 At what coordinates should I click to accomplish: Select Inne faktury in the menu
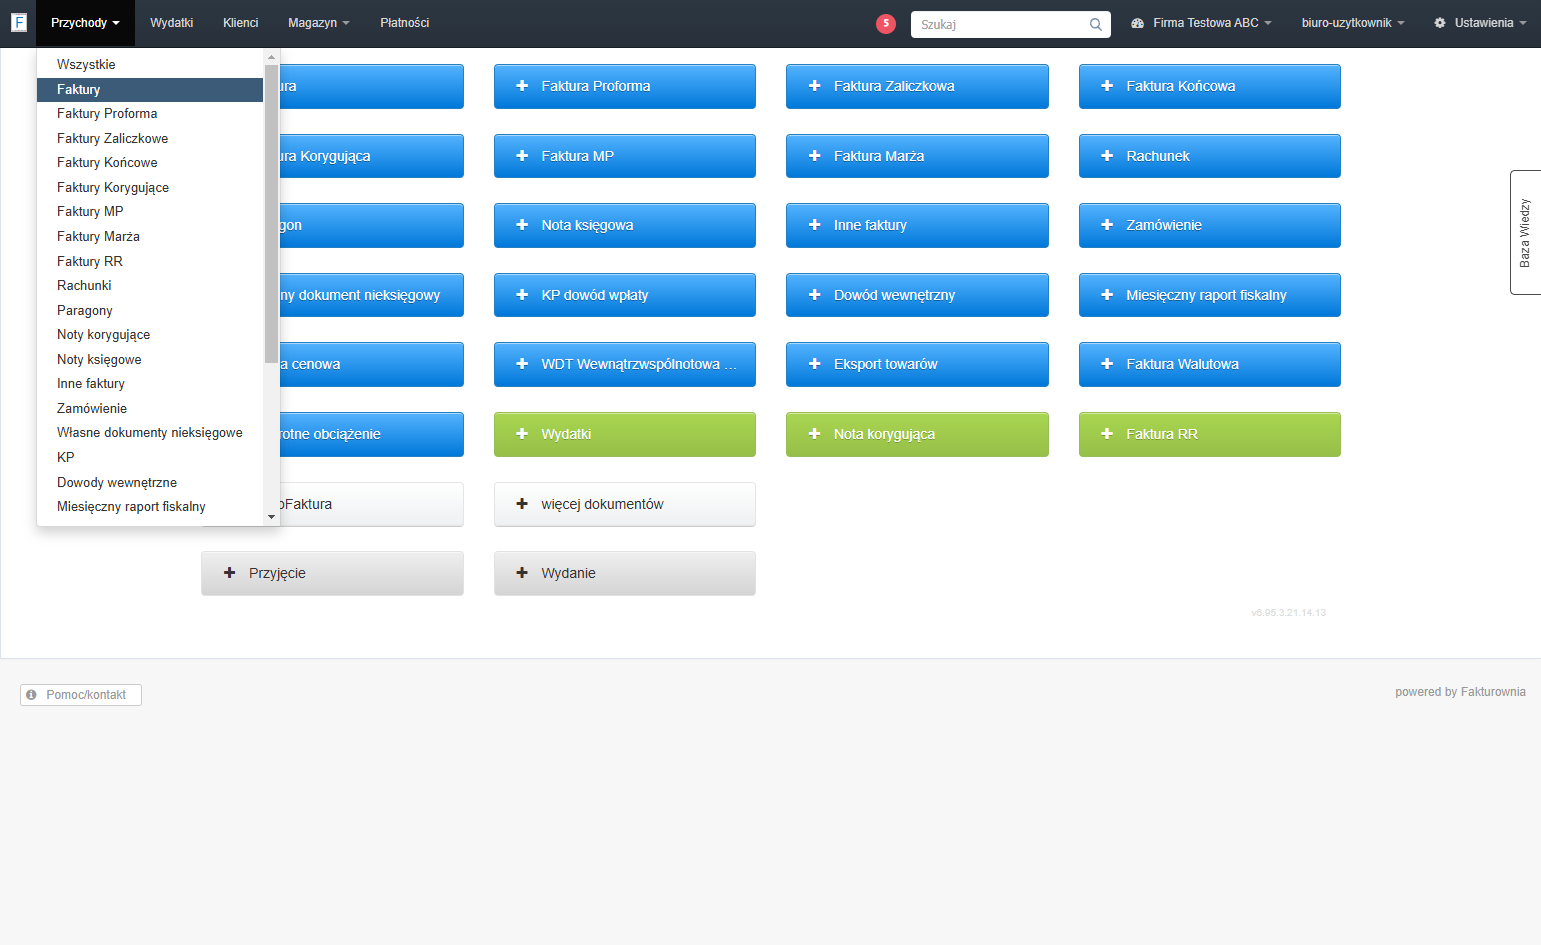(150, 383)
